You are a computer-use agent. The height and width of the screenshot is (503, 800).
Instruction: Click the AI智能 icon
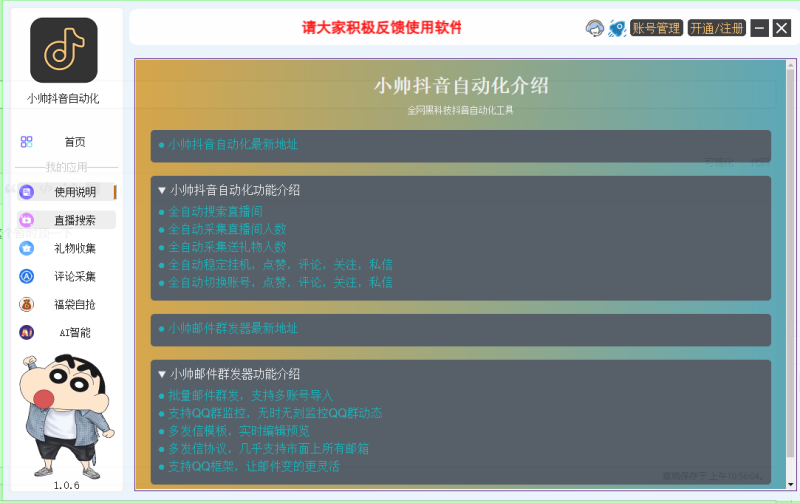pos(27,332)
